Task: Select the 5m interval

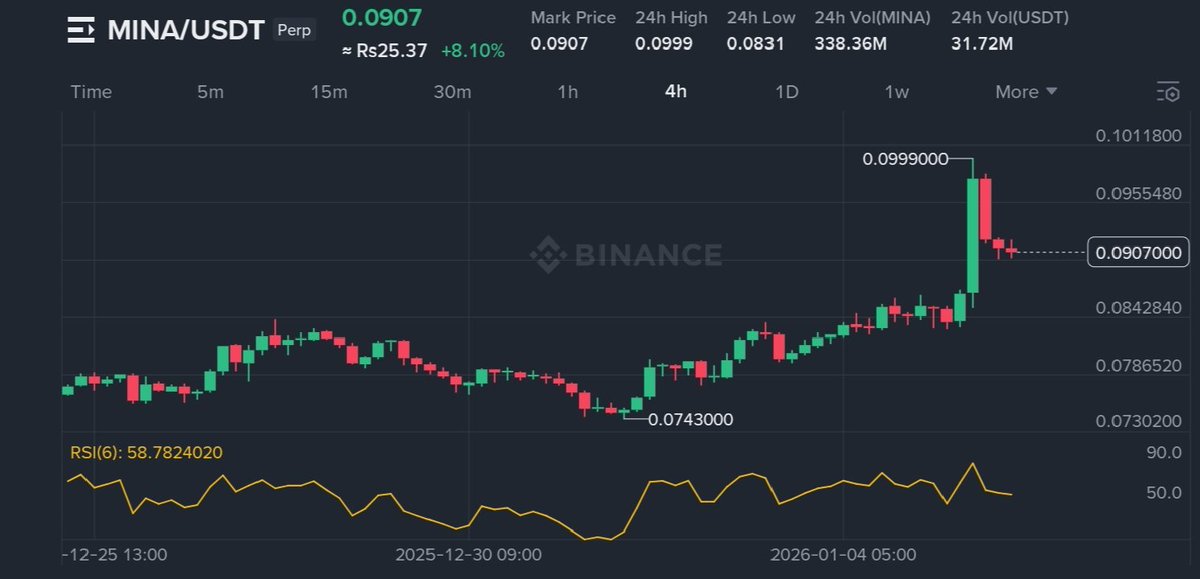Action: coord(210,92)
